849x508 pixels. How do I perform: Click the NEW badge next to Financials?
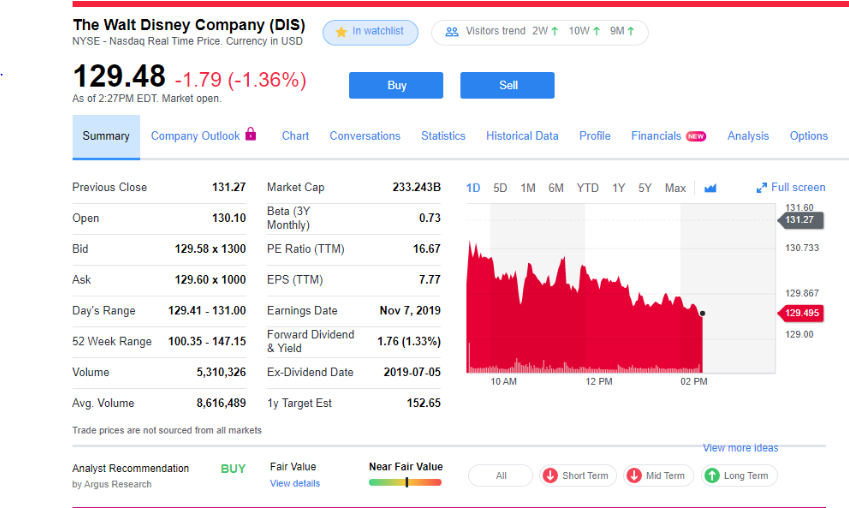[x=696, y=136]
